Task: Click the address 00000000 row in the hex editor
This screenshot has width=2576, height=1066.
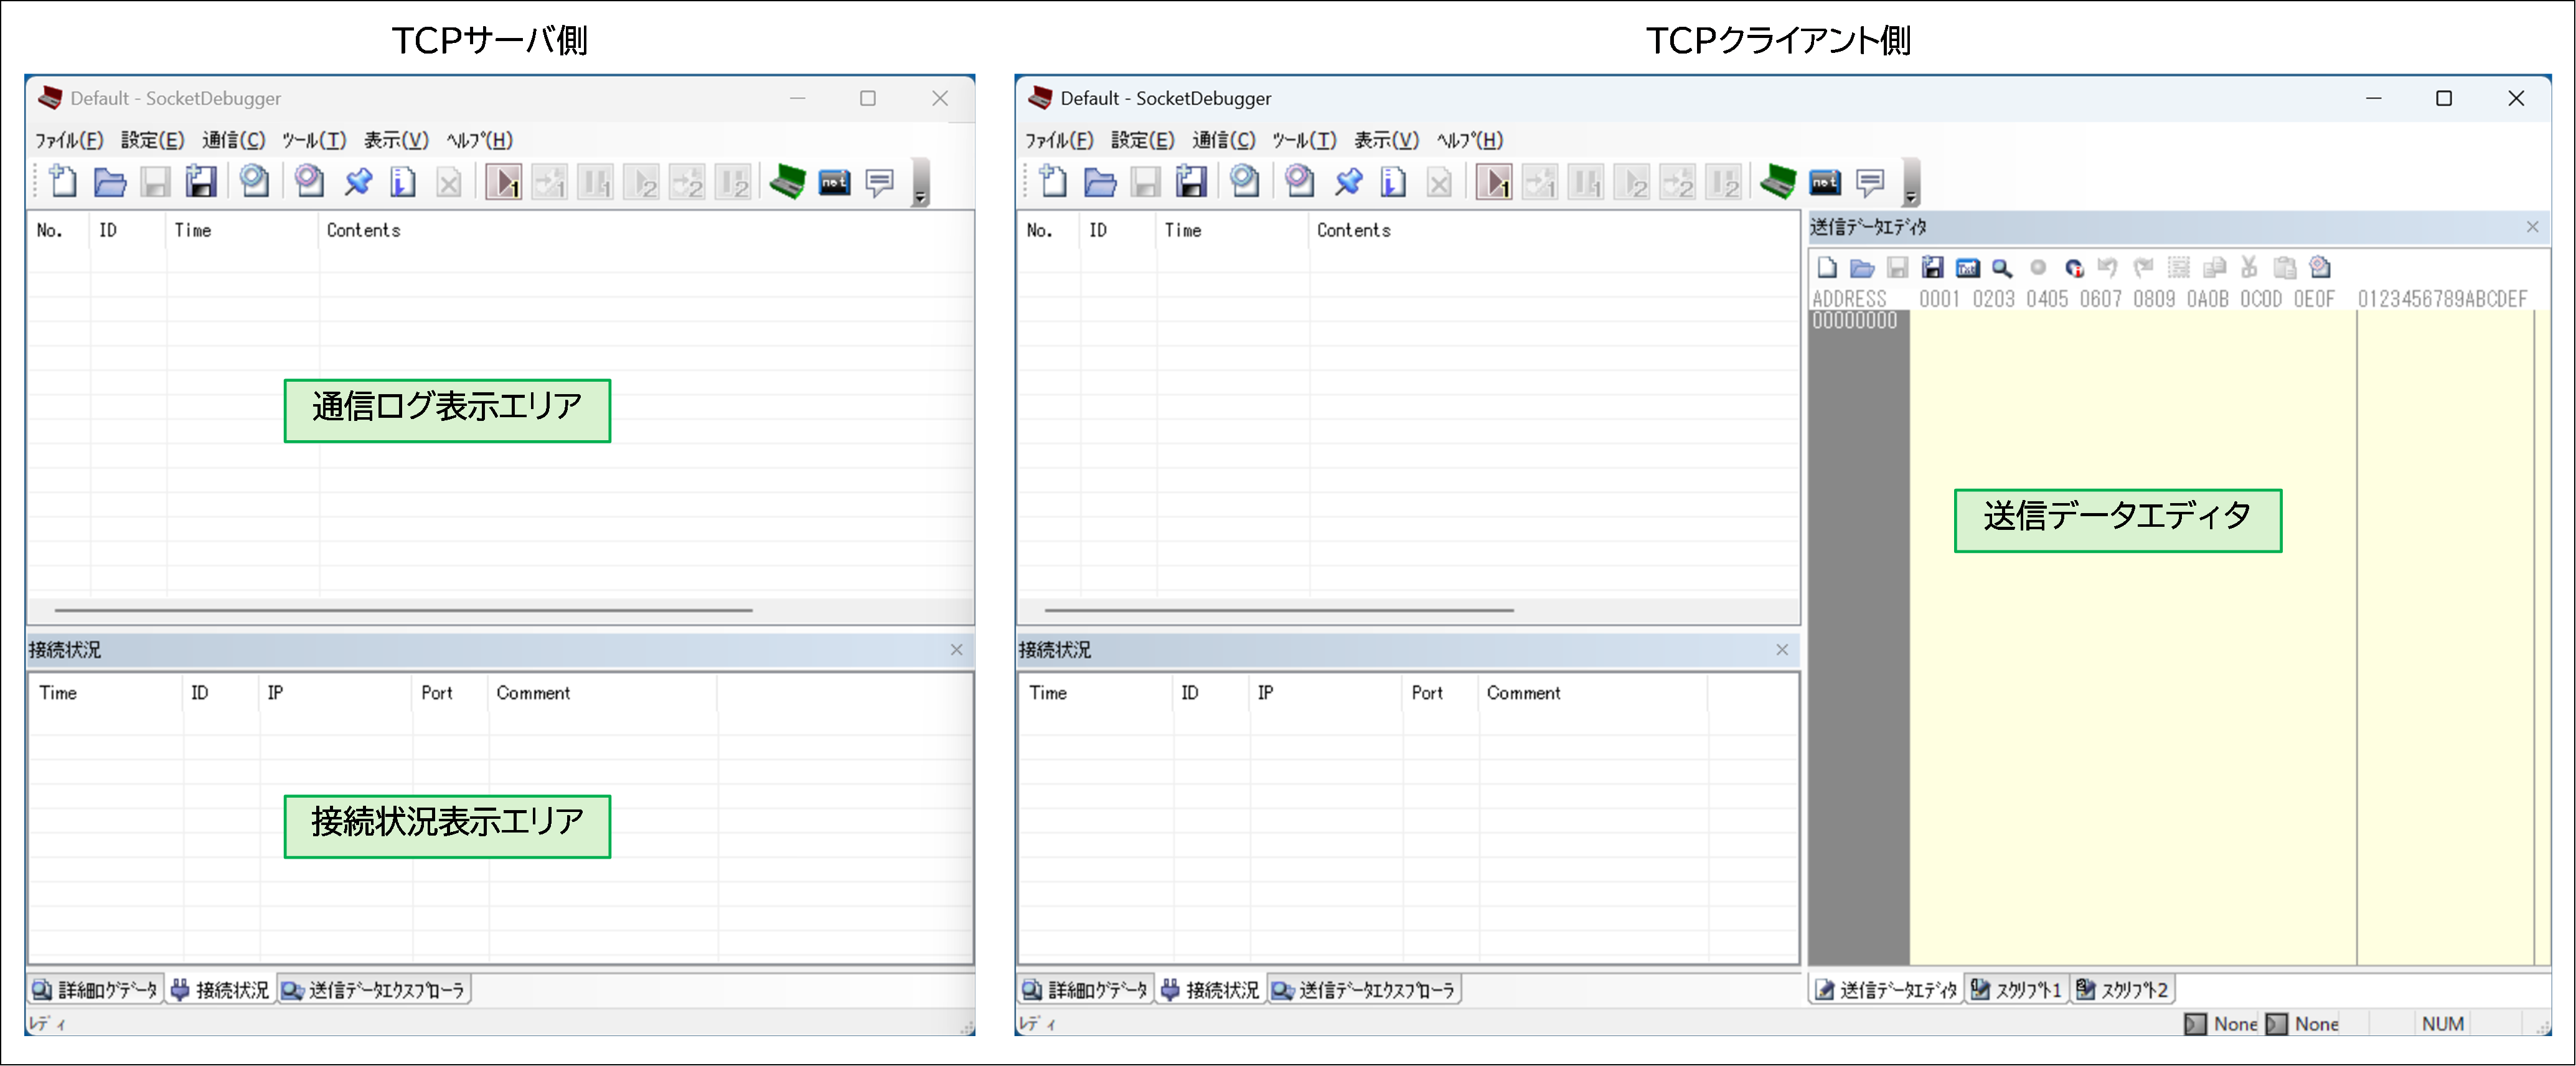Action: click(x=1855, y=321)
